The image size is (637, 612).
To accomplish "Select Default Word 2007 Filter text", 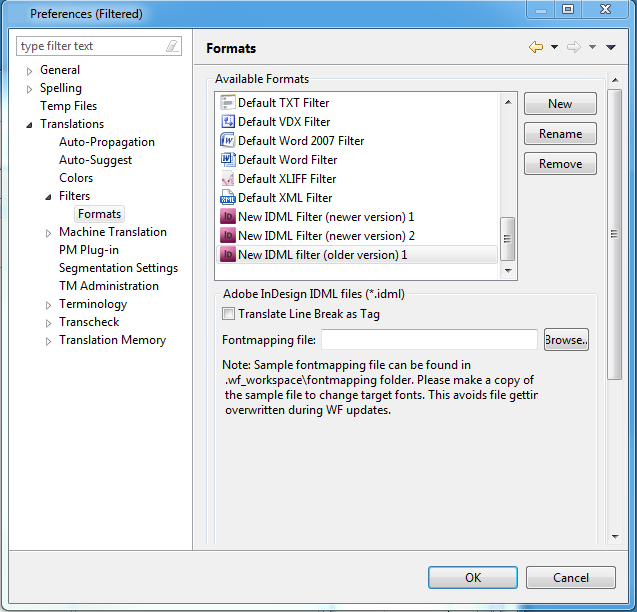I will click(x=301, y=141).
